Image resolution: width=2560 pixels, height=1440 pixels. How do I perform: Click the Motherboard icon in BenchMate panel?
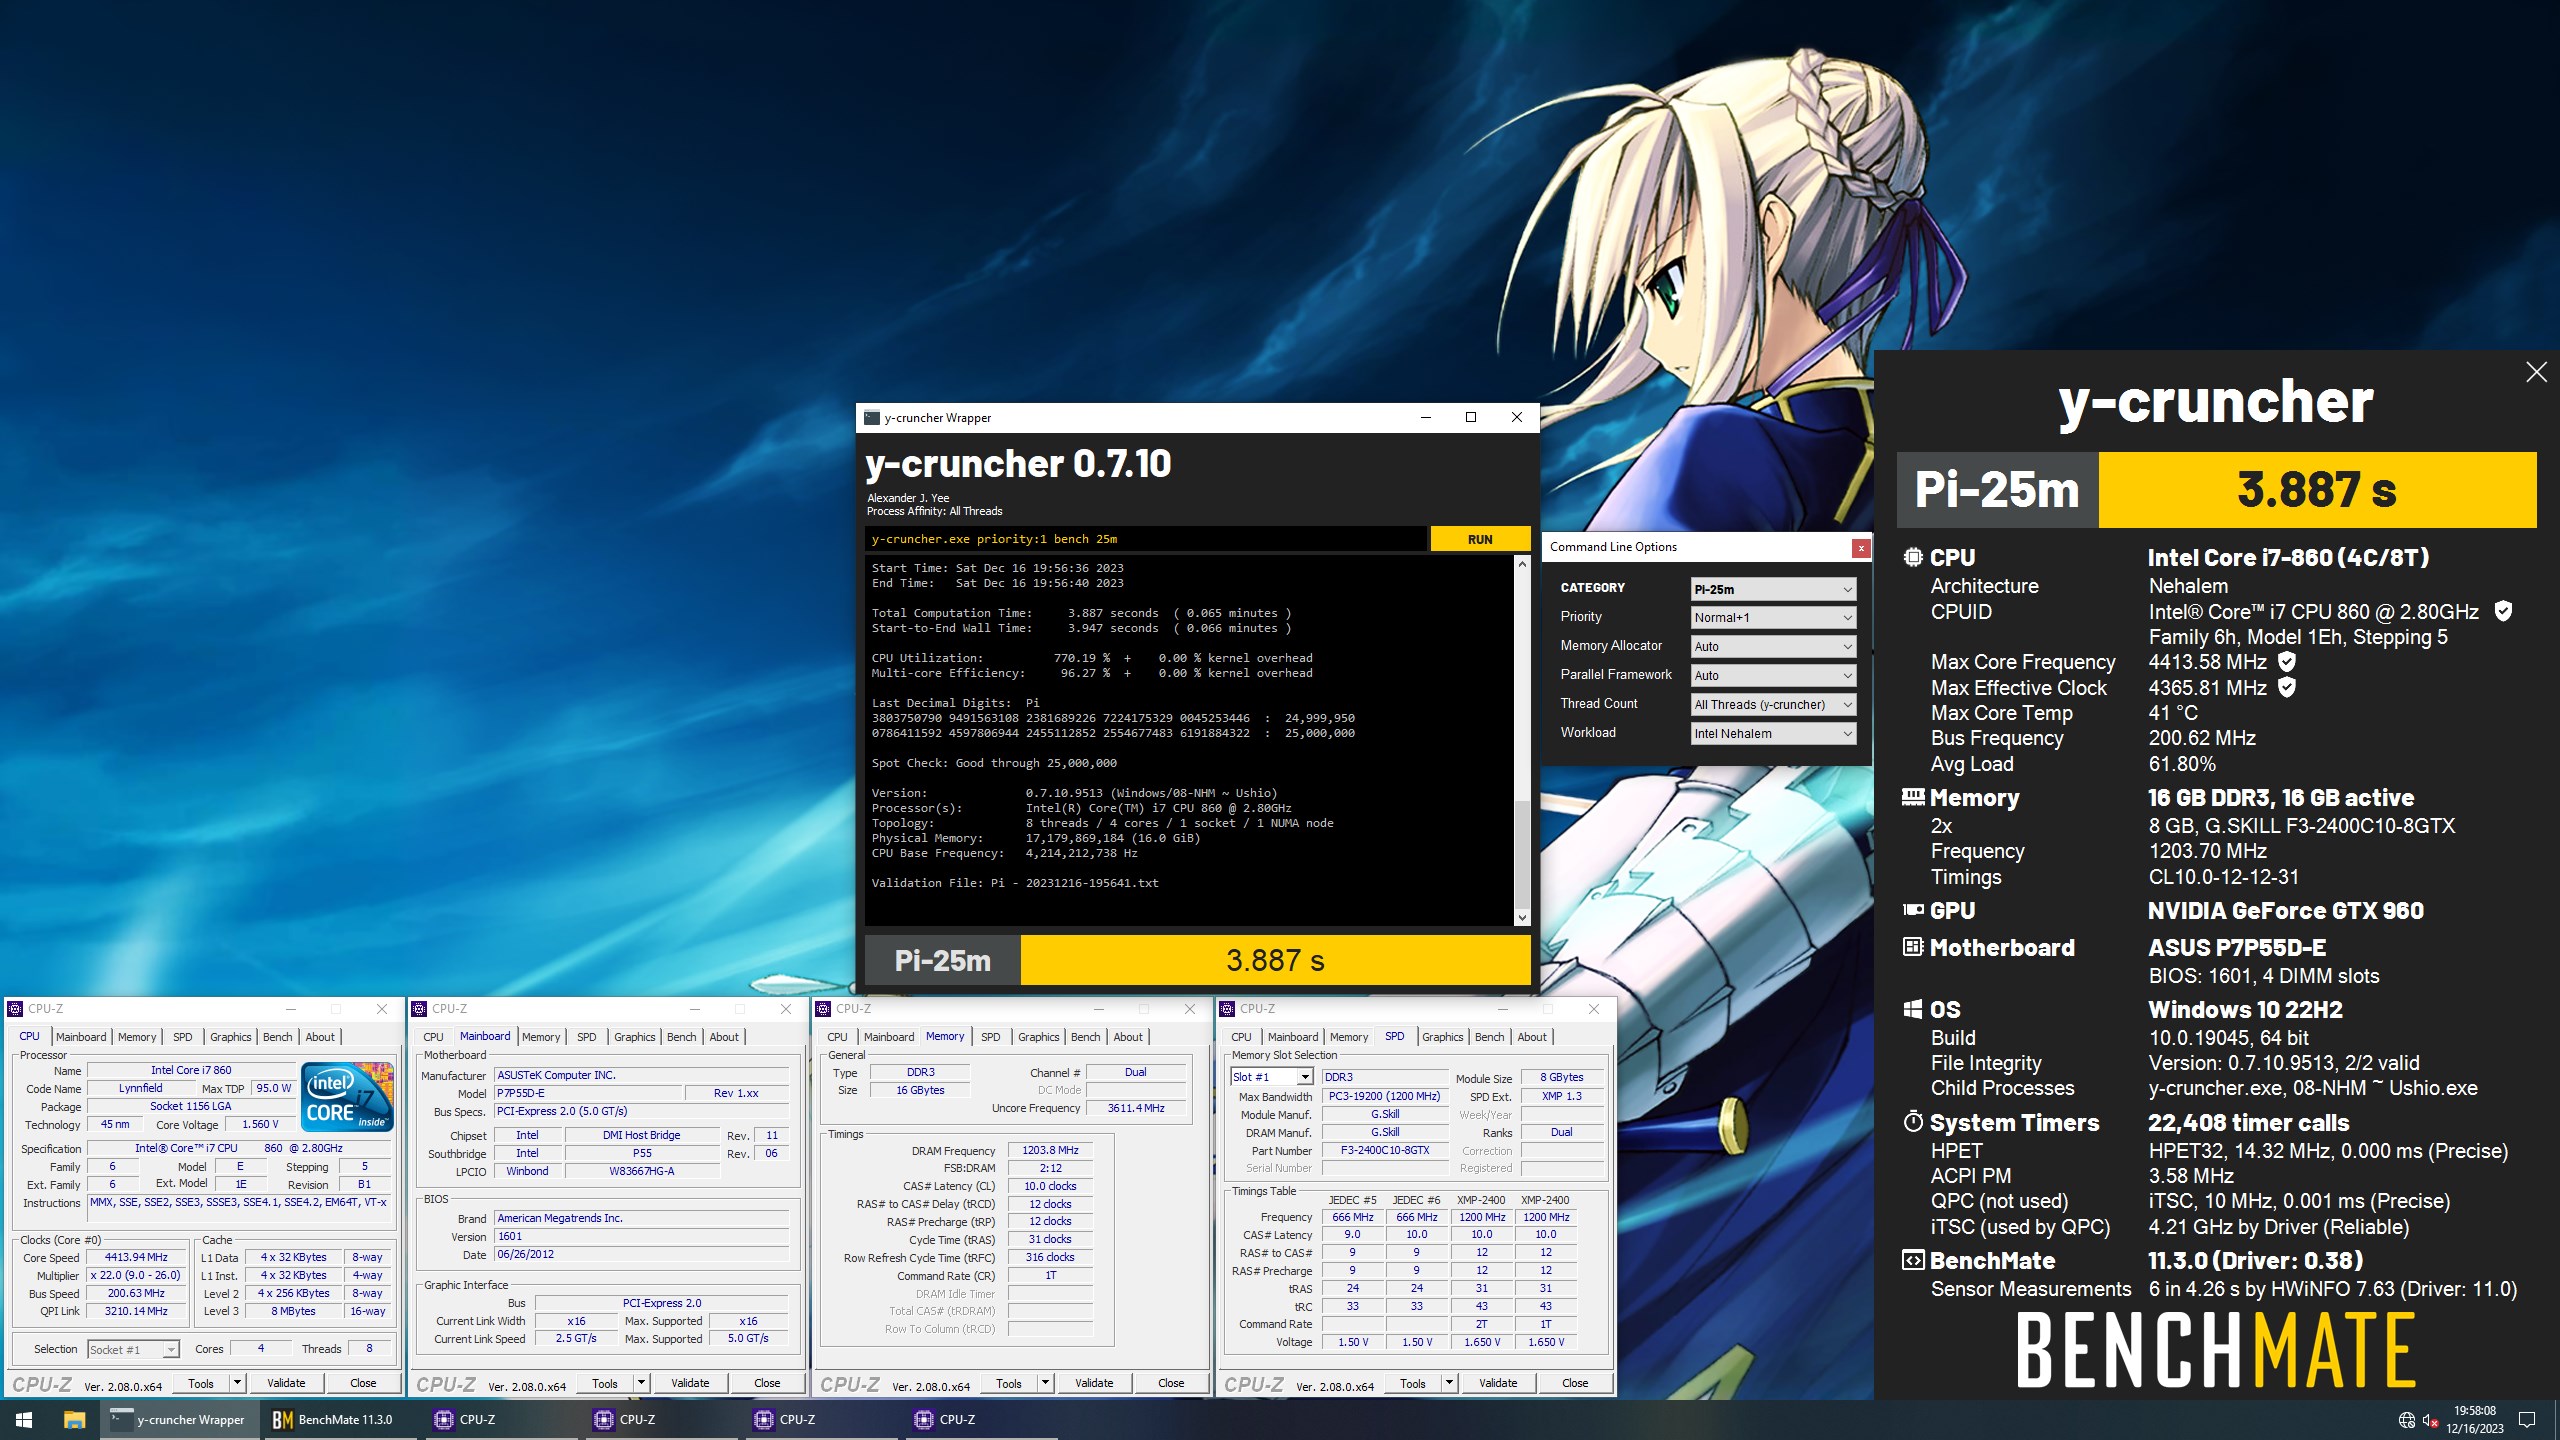1913,947
